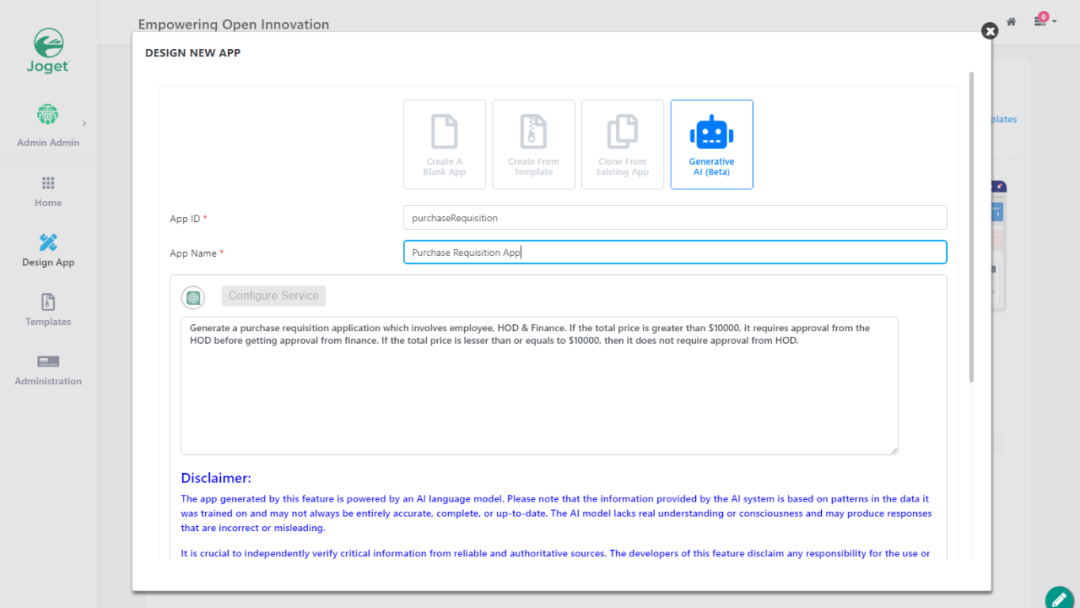Expand the Admin Admin profile chevron
Image resolution: width=1080 pixels, height=608 pixels.
pos(84,124)
